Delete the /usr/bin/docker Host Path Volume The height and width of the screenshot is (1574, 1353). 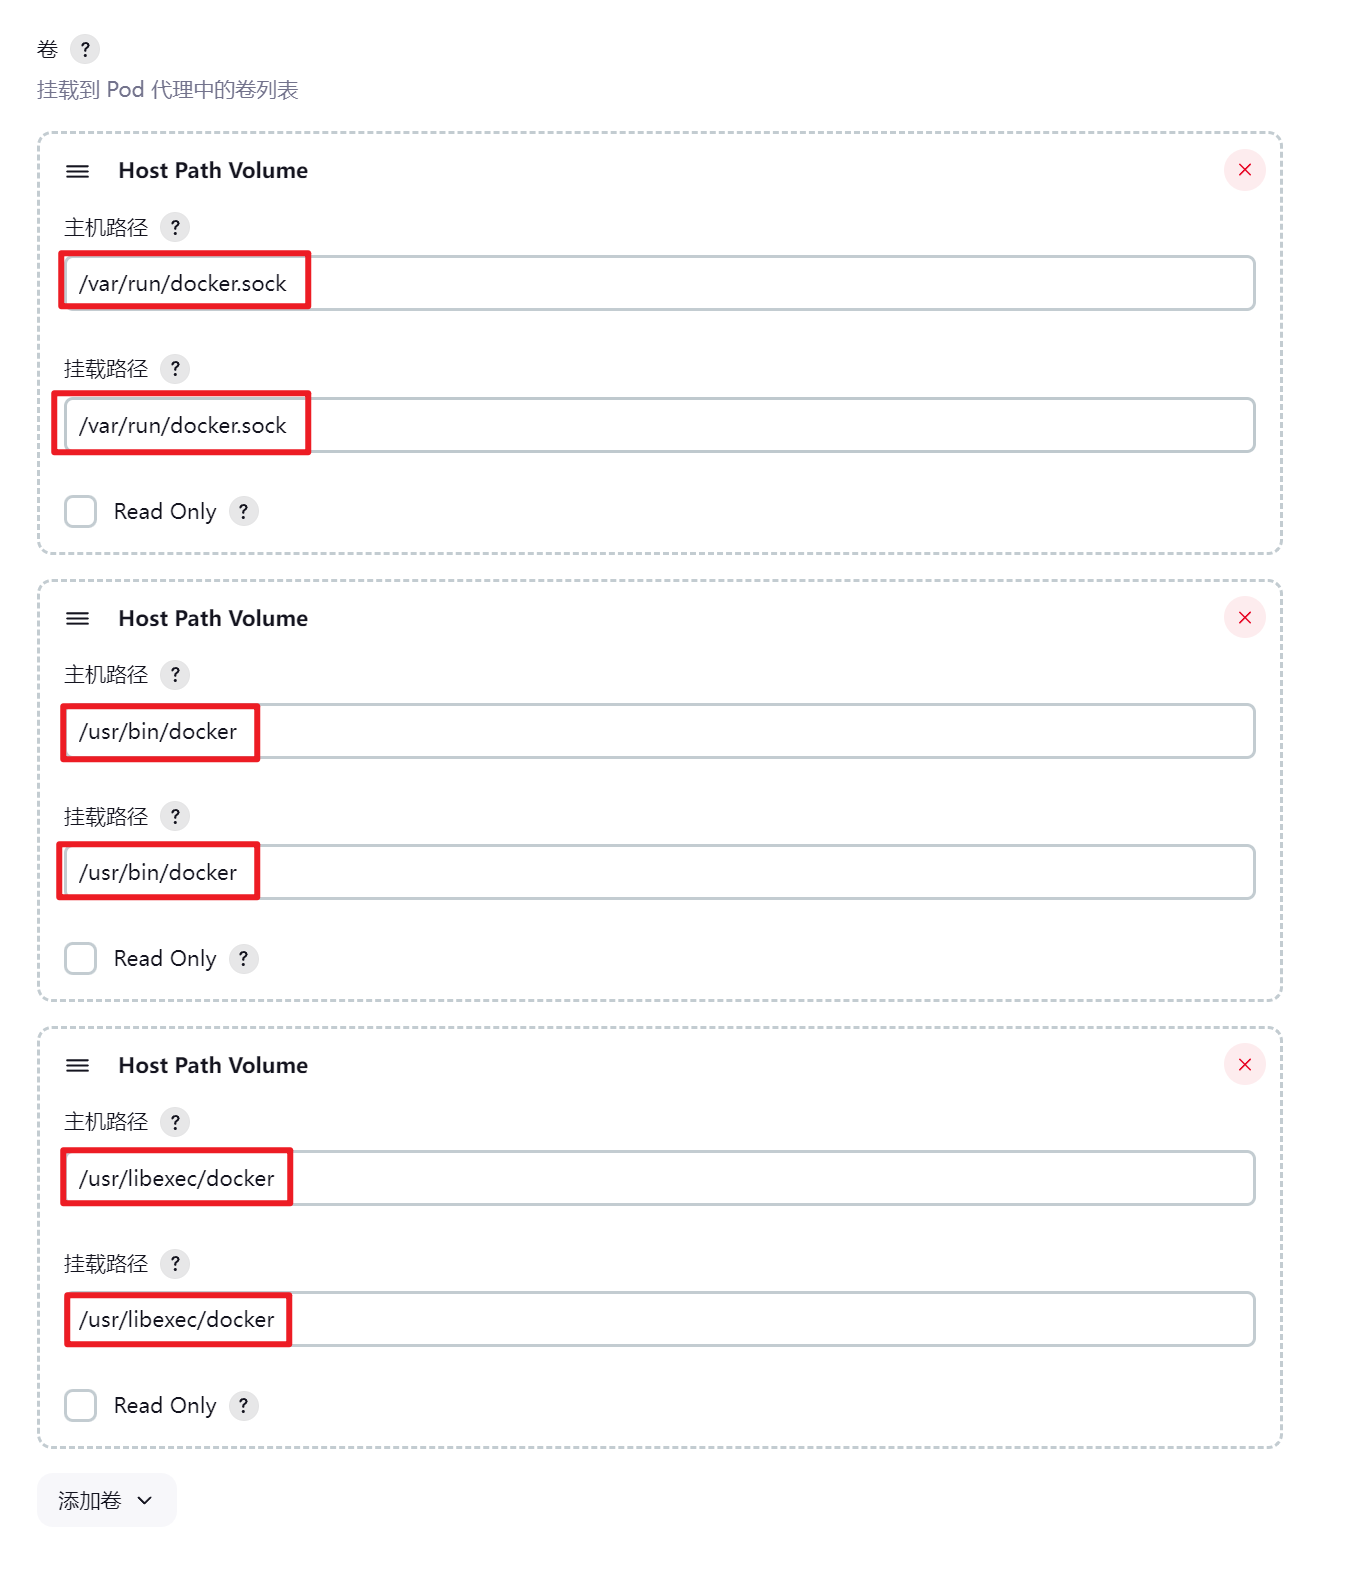[x=1244, y=618]
